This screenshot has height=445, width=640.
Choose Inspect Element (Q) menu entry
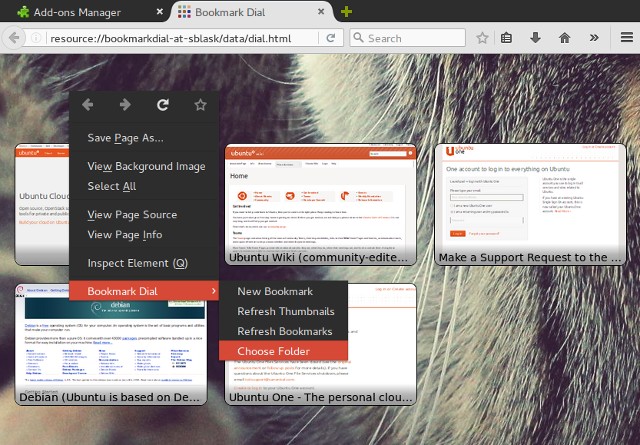tap(144, 263)
